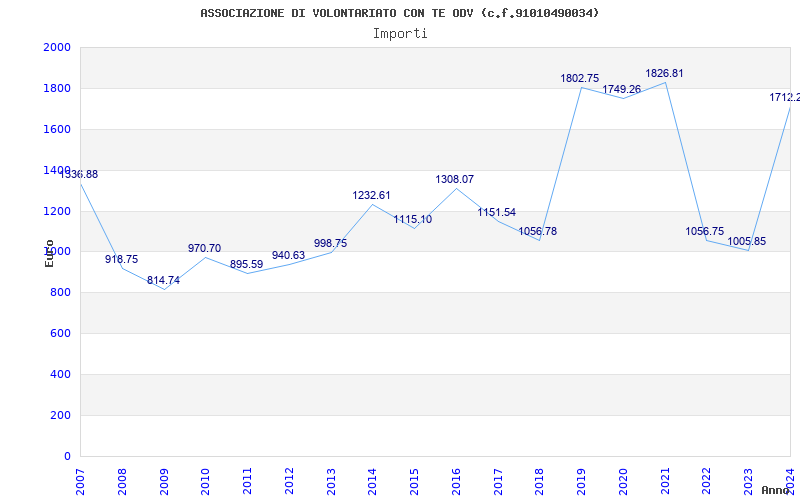Image resolution: width=800 pixels, height=500 pixels.
Task: Select the data label 1336.88
Action: pyautogui.click(x=79, y=174)
